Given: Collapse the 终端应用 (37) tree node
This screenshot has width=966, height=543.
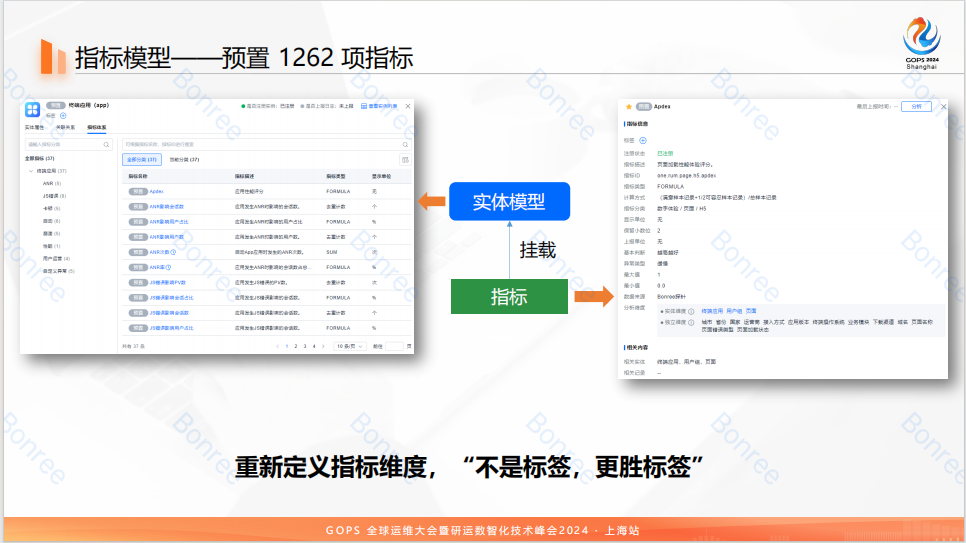Looking at the screenshot, I should (31, 171).
